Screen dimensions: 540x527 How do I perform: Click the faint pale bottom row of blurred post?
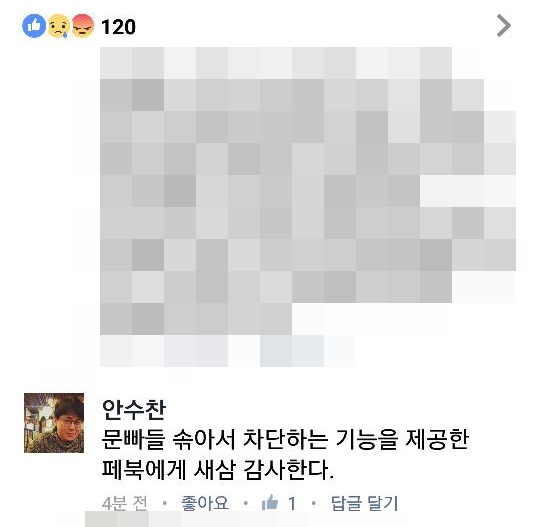tap(228, 351)
